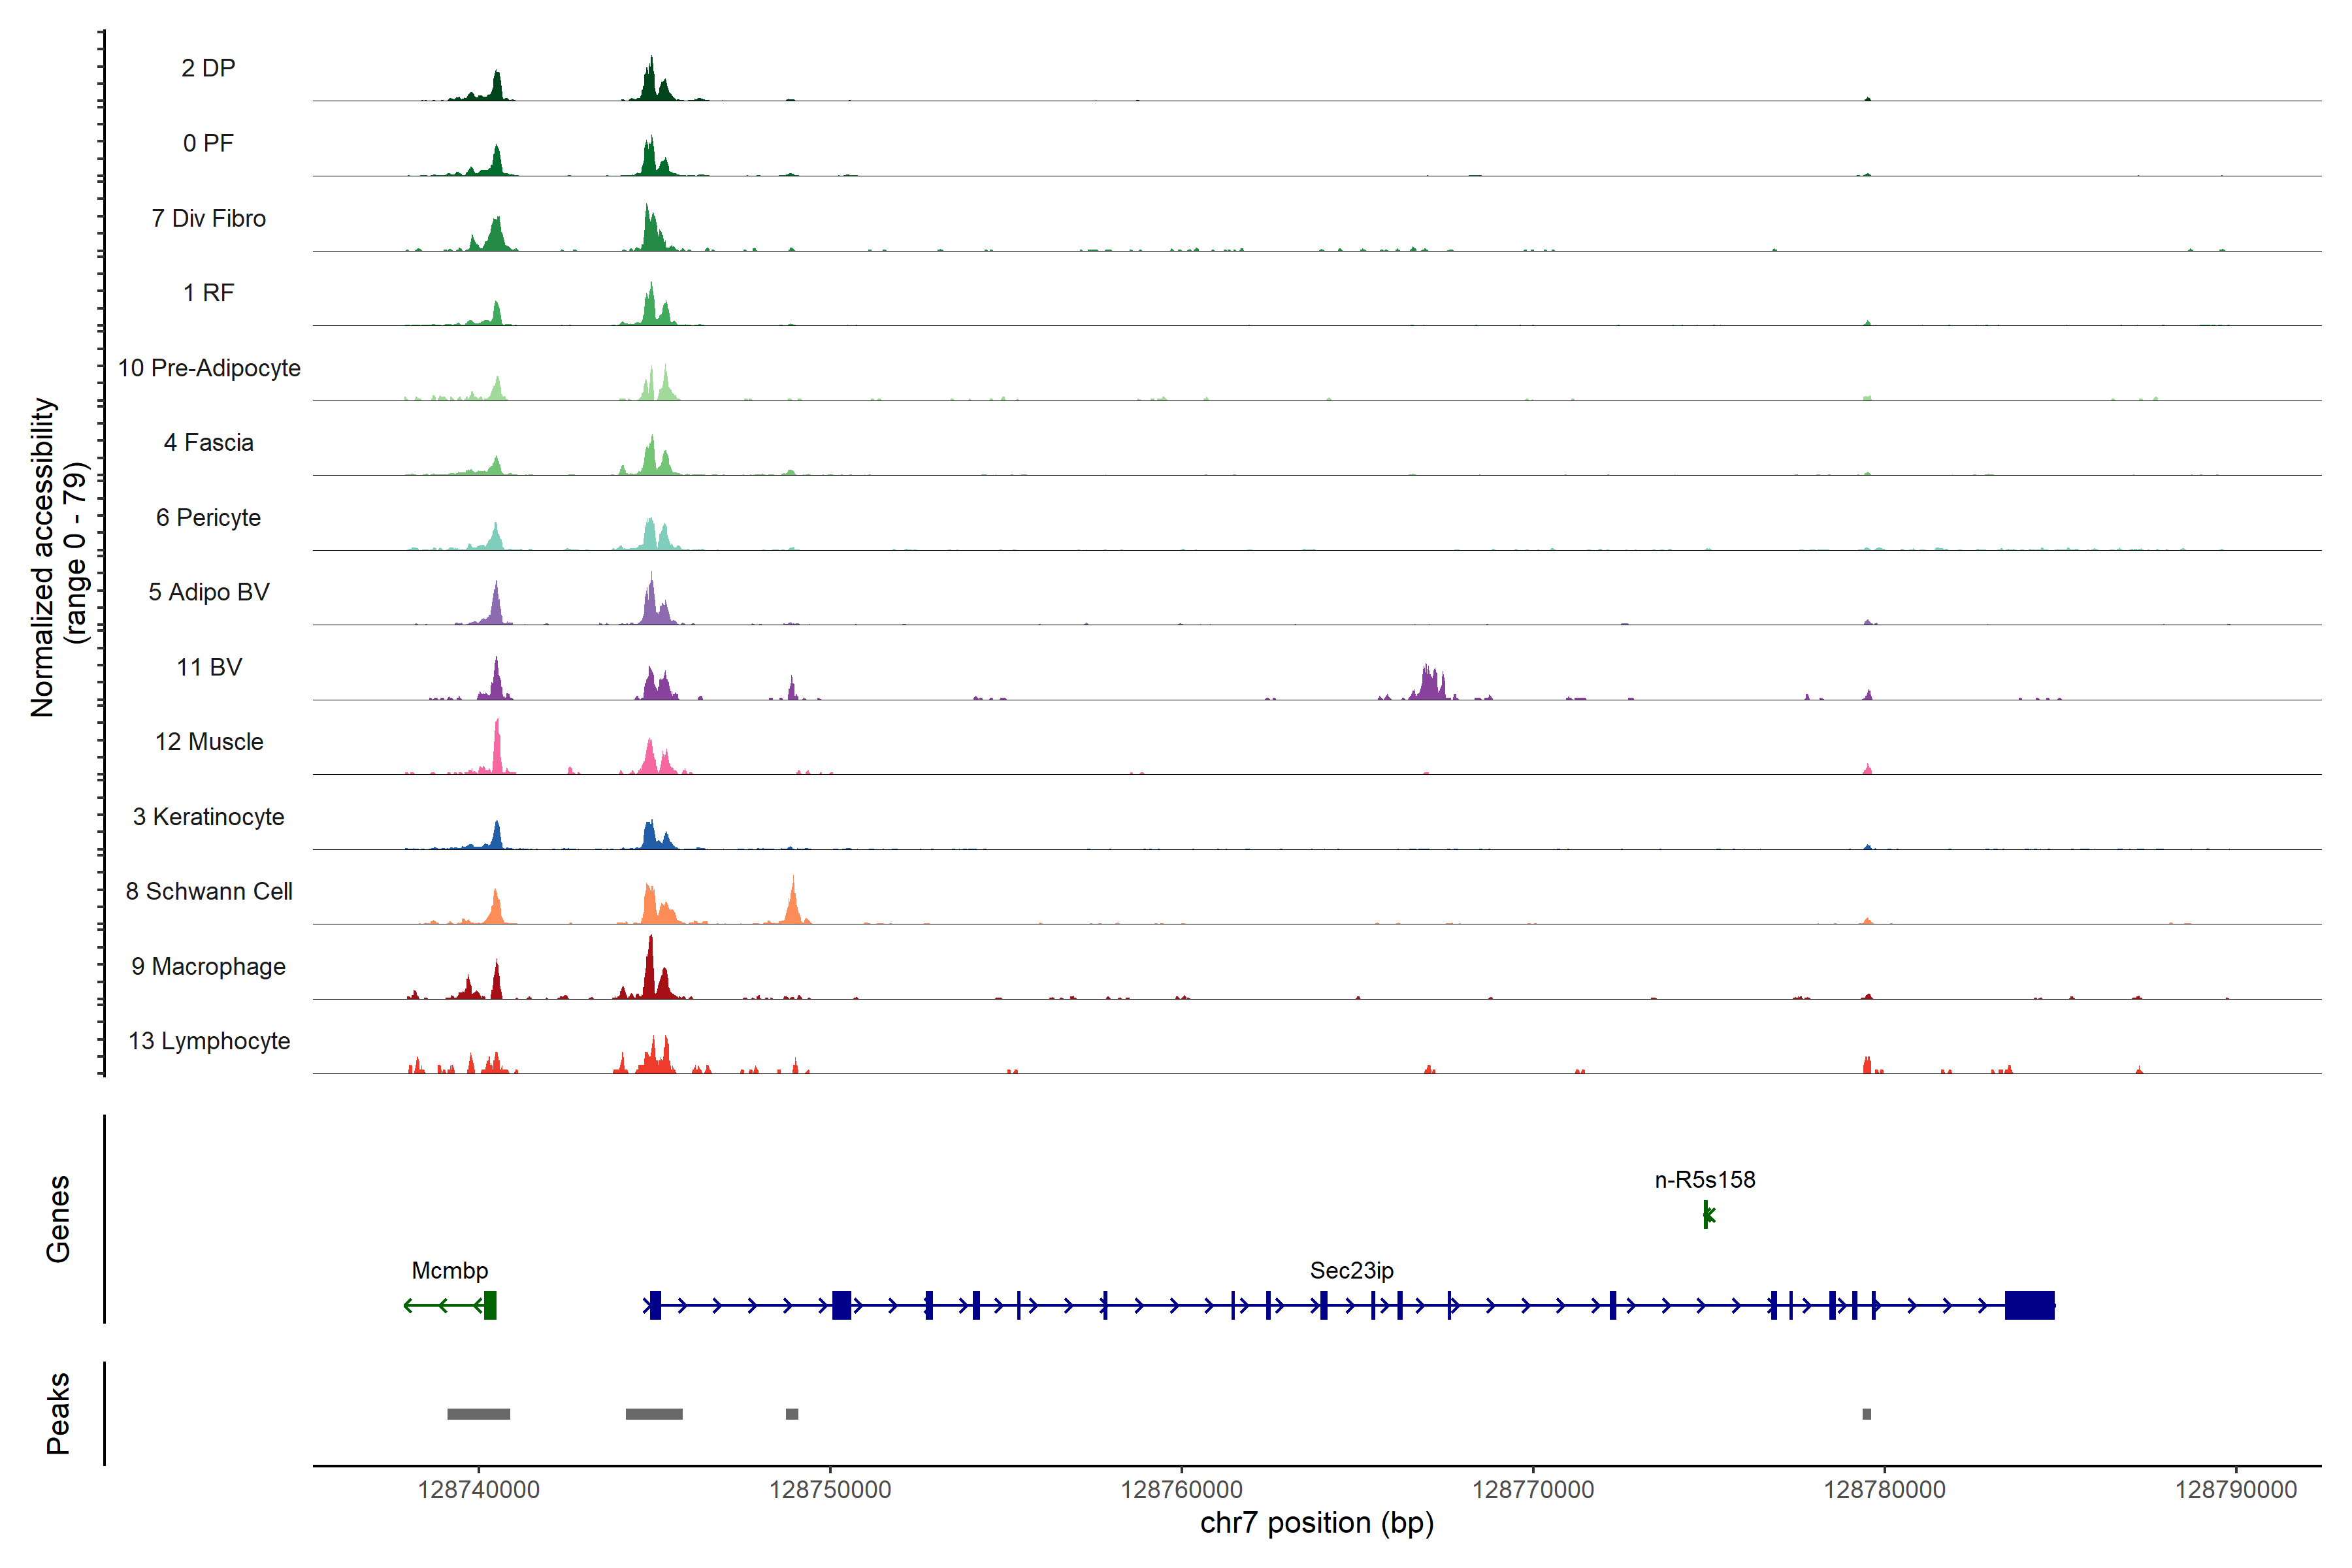Click the 128760000 axis tick label
Viewport: 2352px width, 1568px height.
coord(1181,1489)
